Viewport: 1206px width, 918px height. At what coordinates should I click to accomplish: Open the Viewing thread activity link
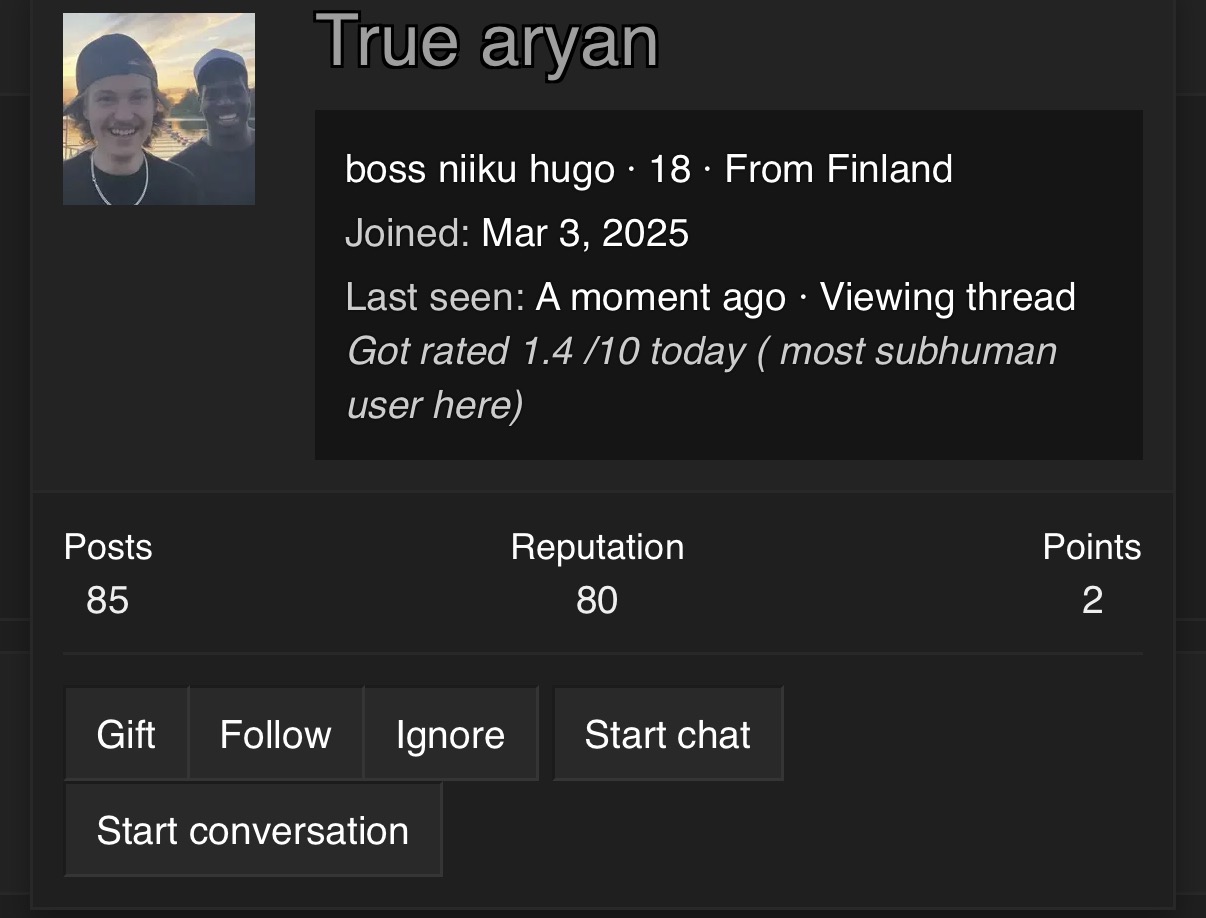click(947, 297)
